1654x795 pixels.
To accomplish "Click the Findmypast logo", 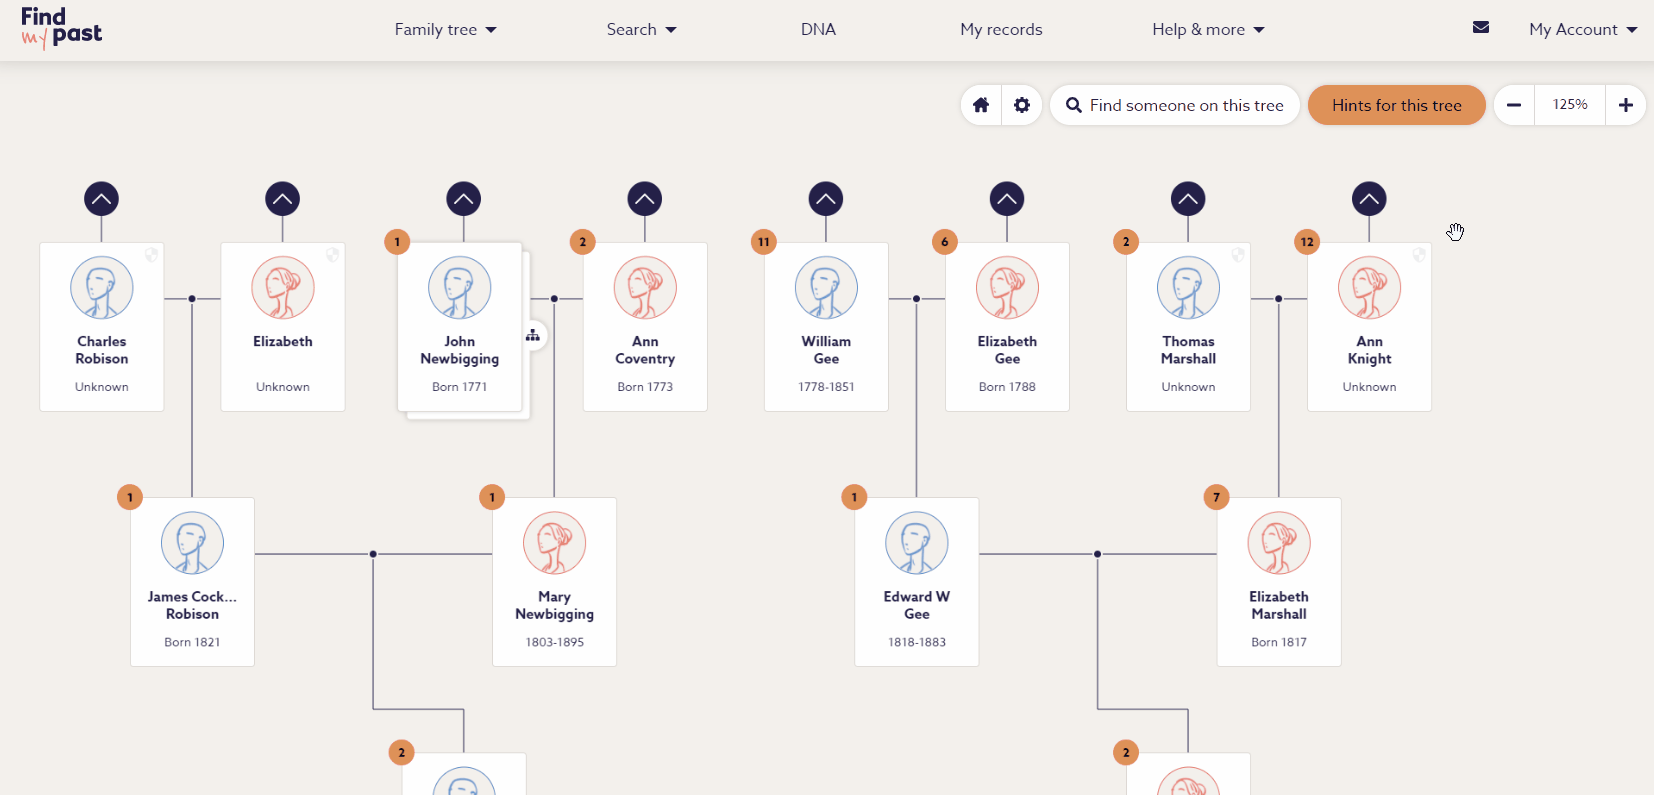I will (61, 28).
